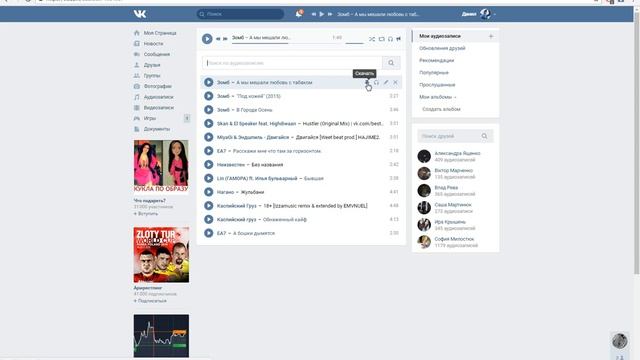
Task: Skip to previous track in header player
Action: pos(313,14)
